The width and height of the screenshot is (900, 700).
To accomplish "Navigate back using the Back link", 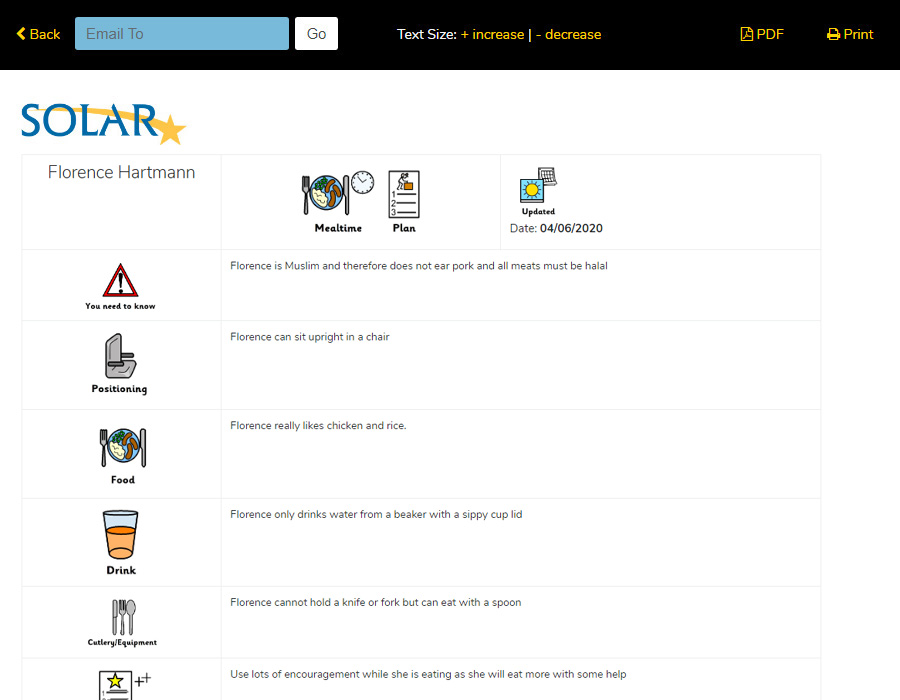I will 37,33.
